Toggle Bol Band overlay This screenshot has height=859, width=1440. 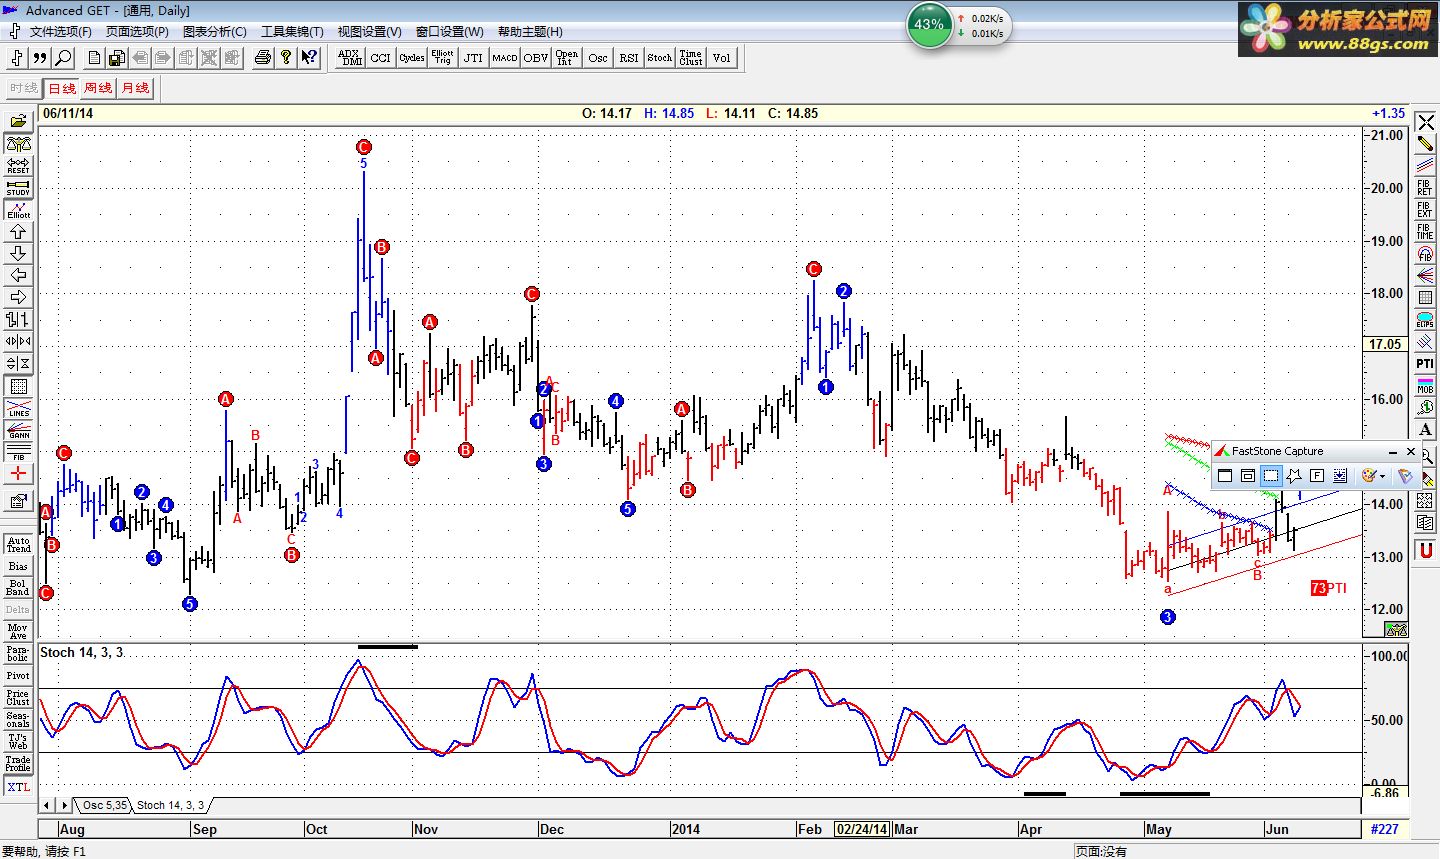tap(18, 588)
